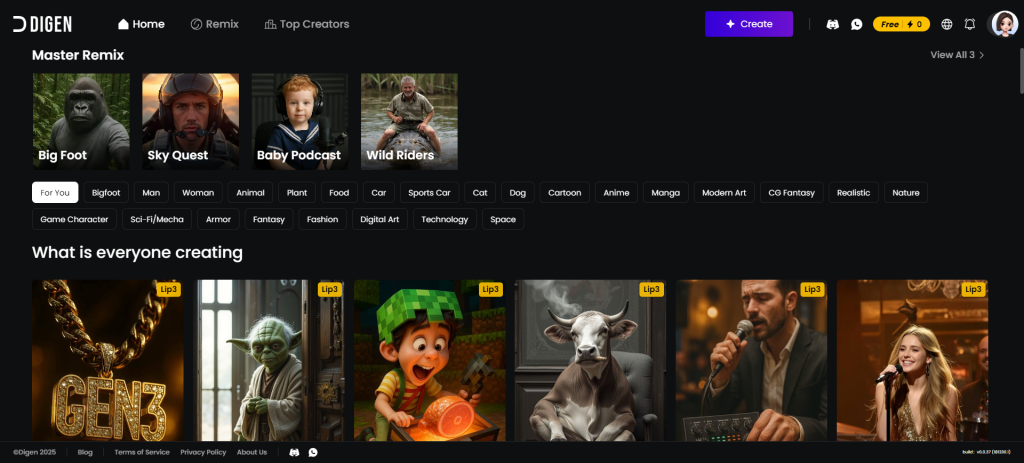Choose the Fantasy chip
Screen dimensions: 1024x463
(269, 219)
